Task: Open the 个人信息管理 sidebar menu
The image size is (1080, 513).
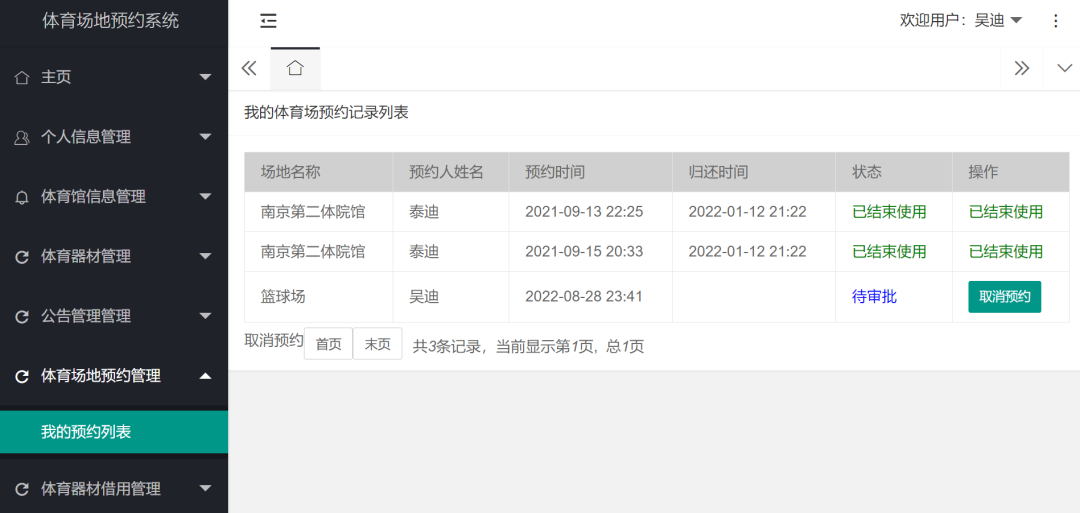Action: click(114, 137)
